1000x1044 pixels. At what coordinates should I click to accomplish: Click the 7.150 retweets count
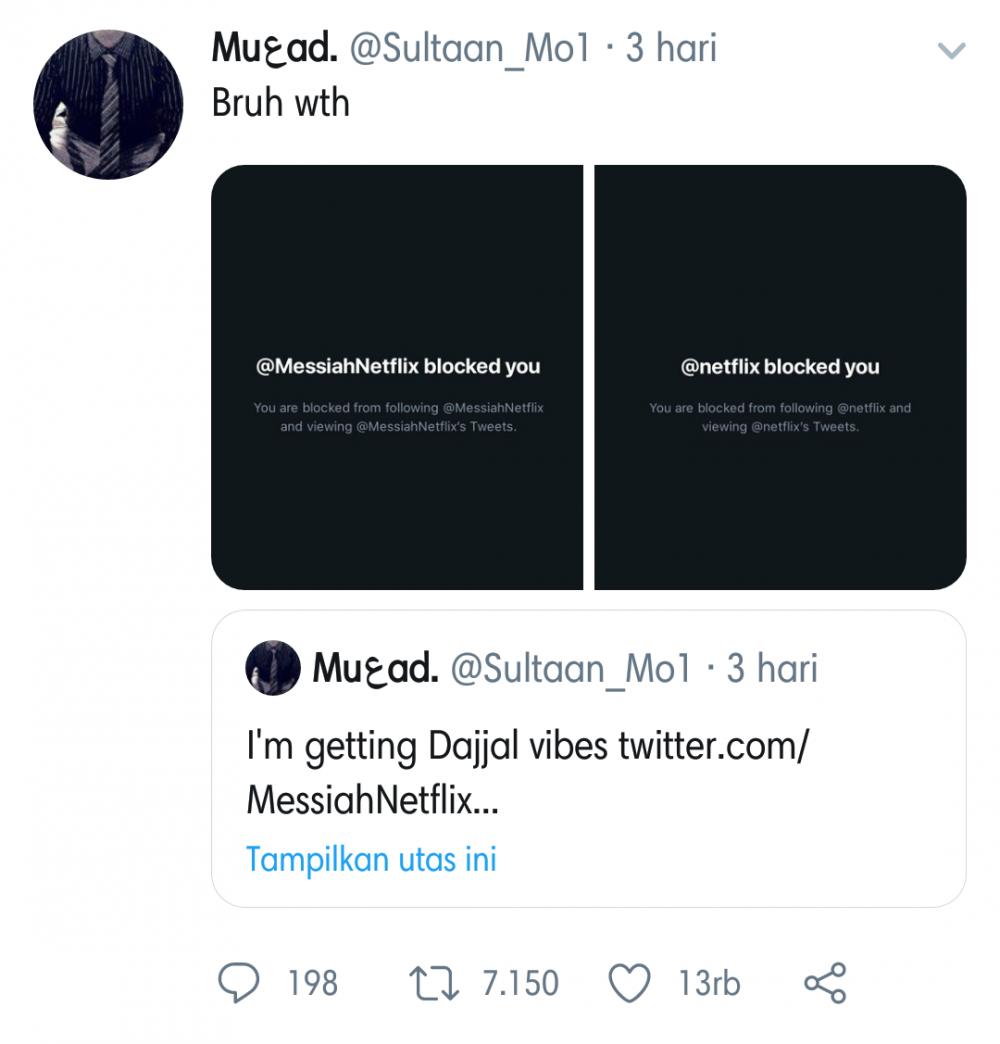521,983
